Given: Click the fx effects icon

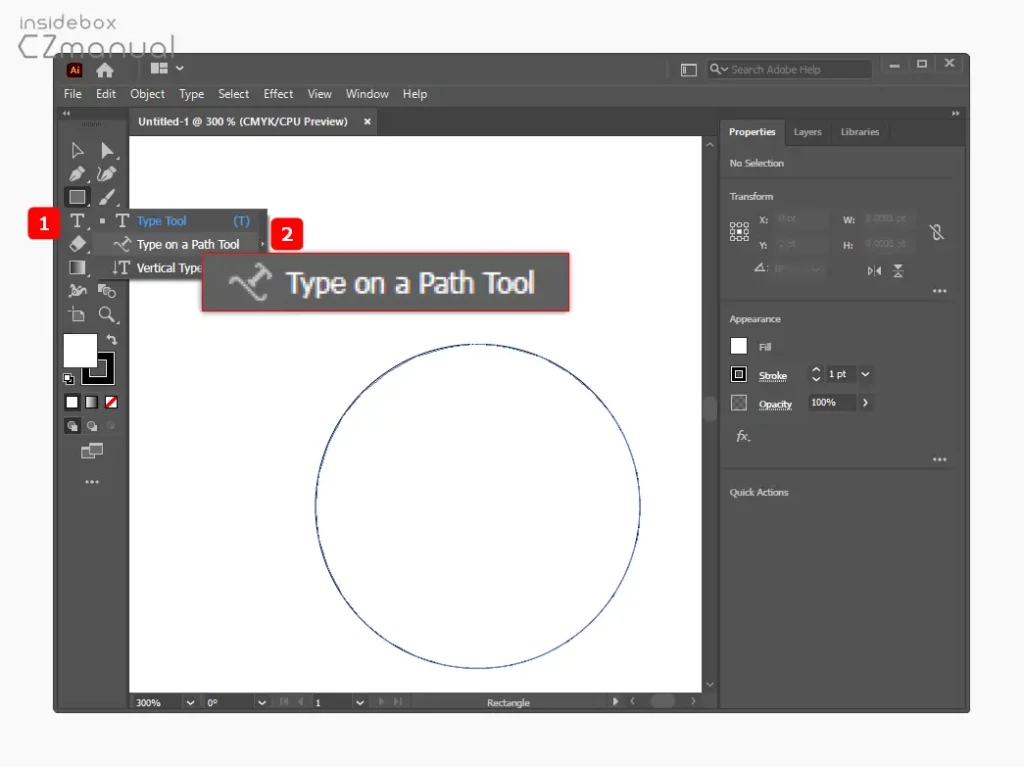Looking at the screenshot, I should pyautogui.click(x=743, y=436).
